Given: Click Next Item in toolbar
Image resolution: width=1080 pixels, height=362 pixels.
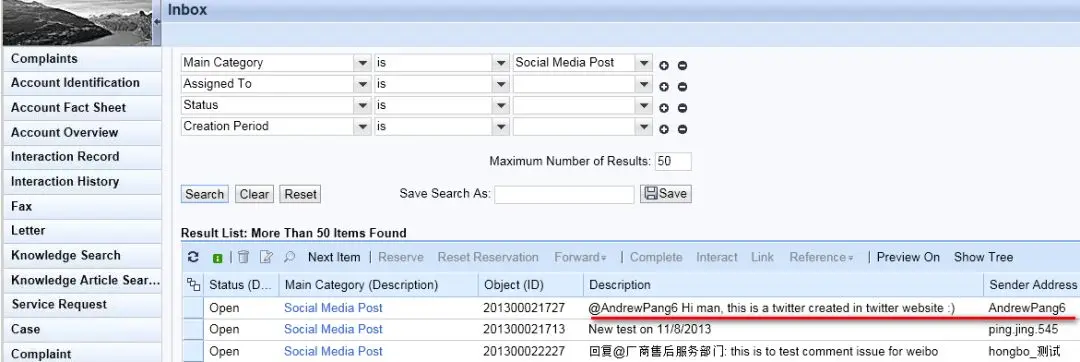Looking at the screenshot, I should pos(334,257).
